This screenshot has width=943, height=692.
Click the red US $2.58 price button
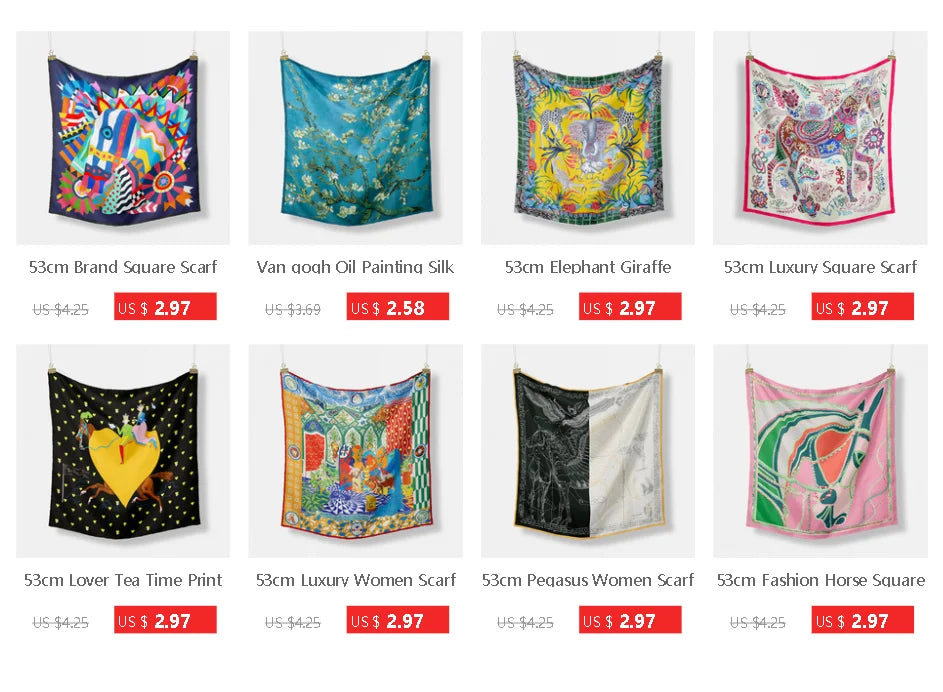coord(398,307)
